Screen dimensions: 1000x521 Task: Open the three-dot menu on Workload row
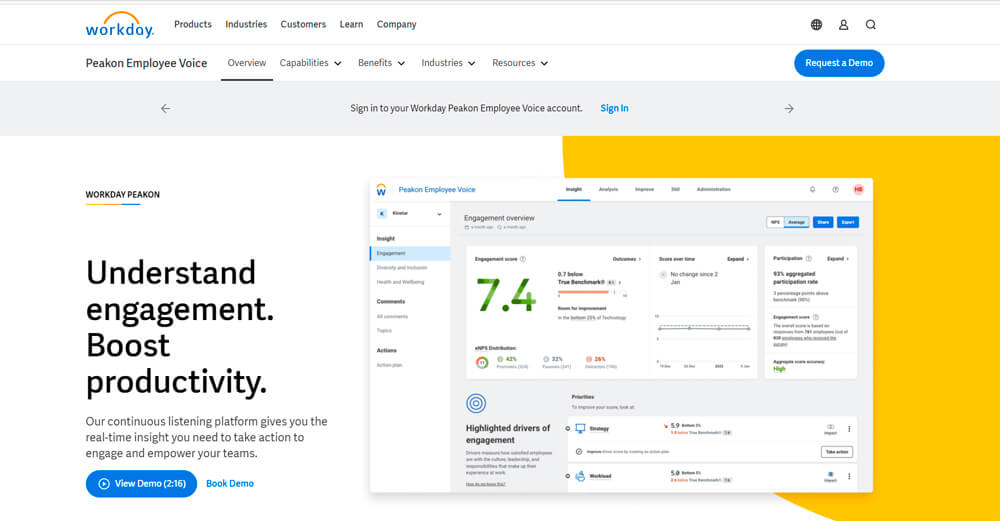[x=849, y=476]
